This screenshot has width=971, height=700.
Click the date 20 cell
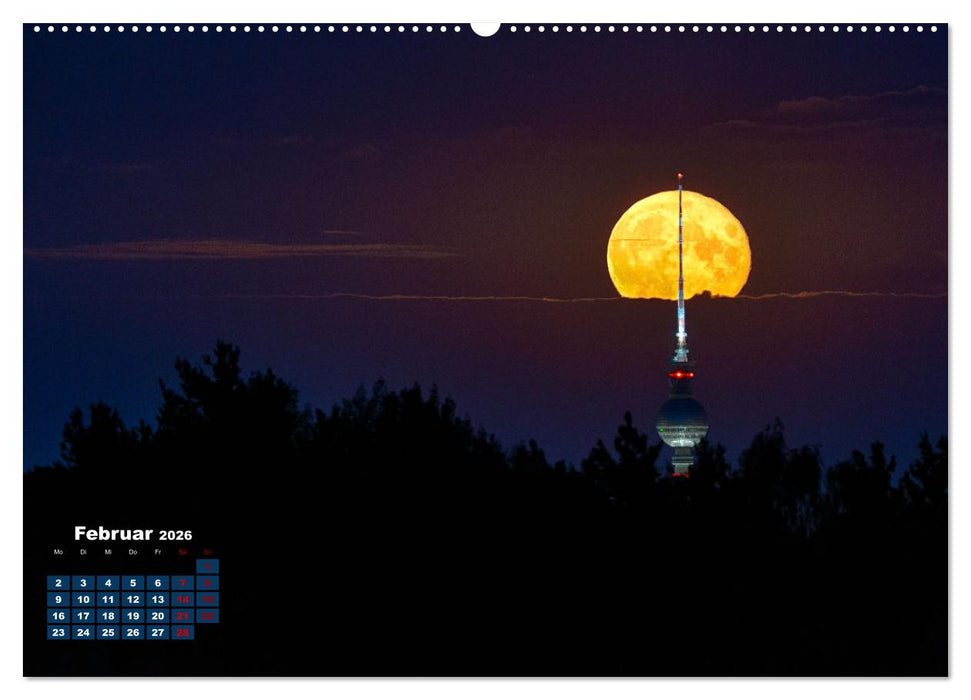(x=158, y=616)
